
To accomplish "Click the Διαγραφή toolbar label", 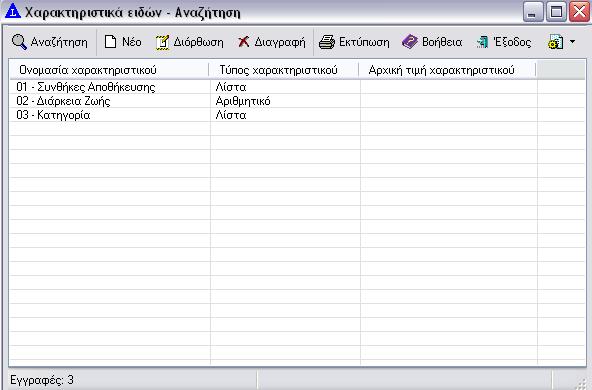I will tap(280, 42).
